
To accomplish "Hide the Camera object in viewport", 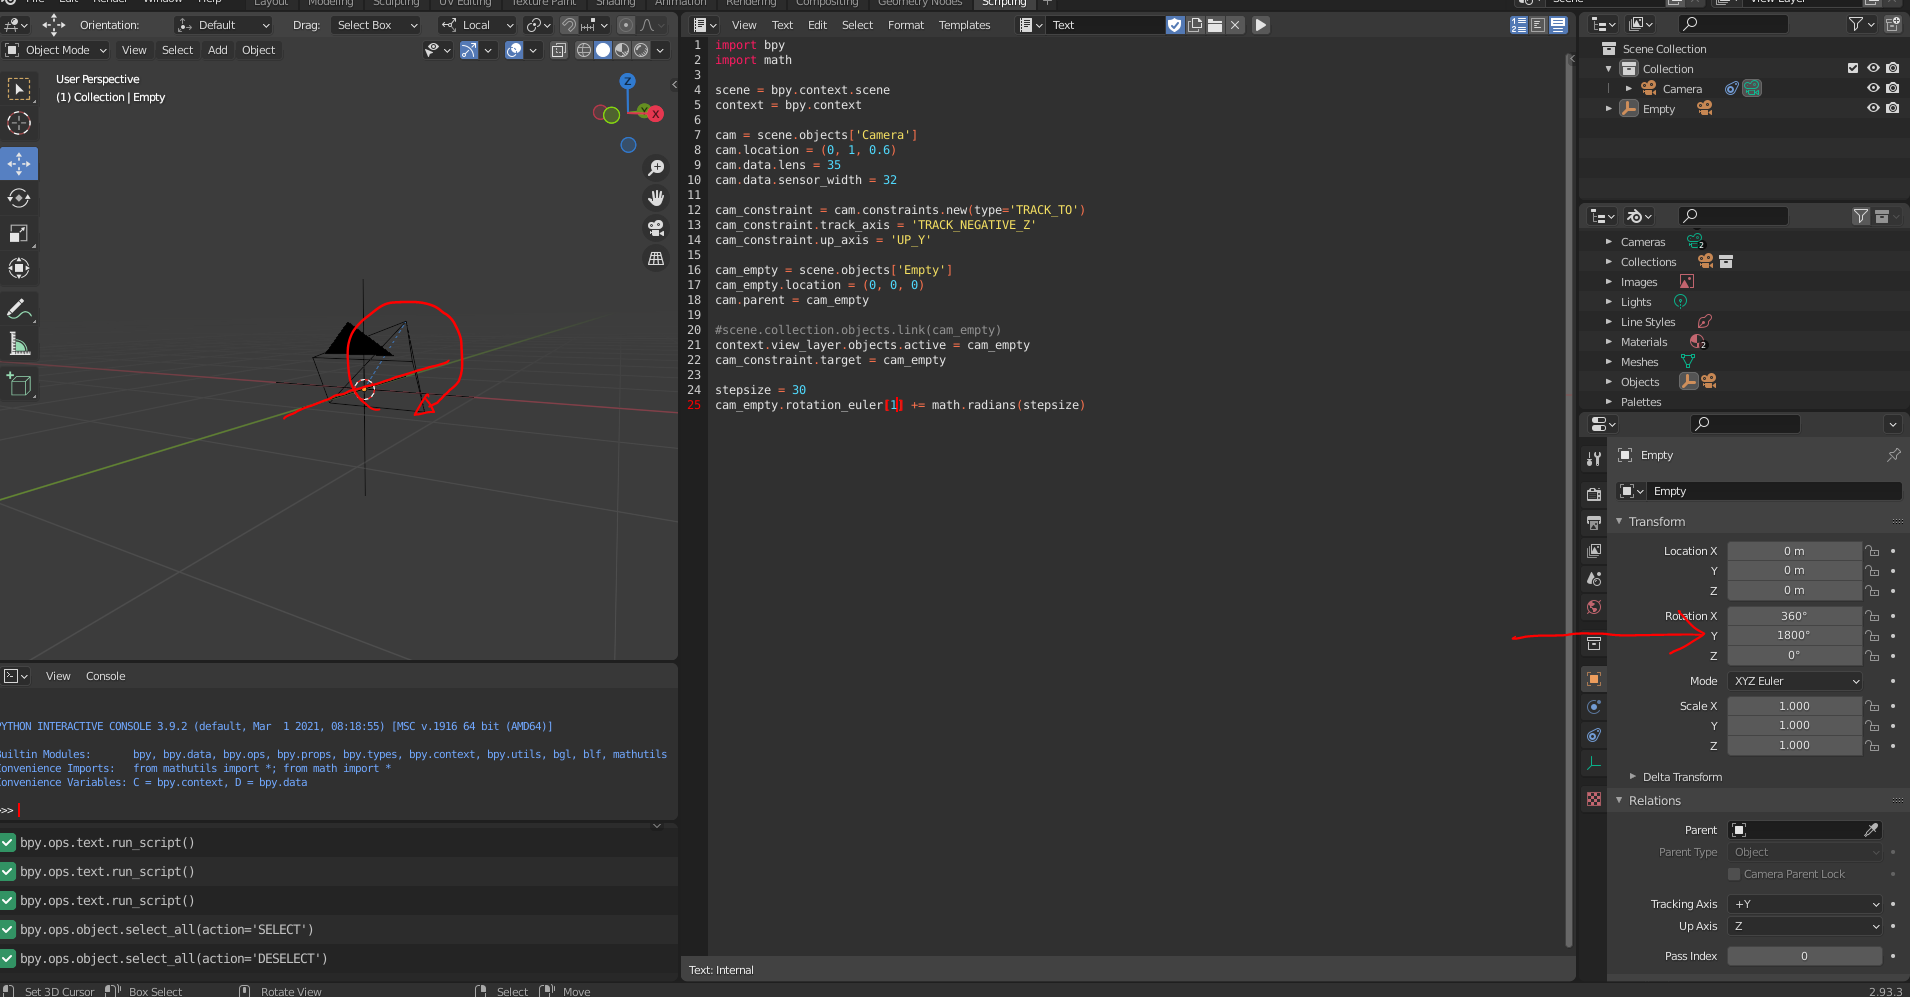I will (1873, 88).
